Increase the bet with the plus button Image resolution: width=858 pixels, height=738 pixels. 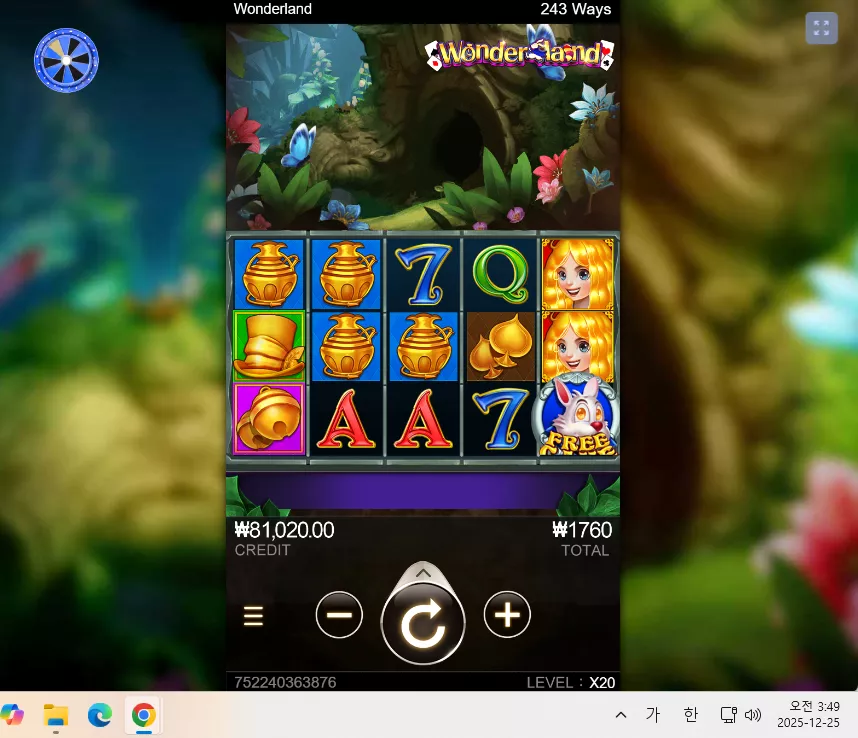(507, 614)
